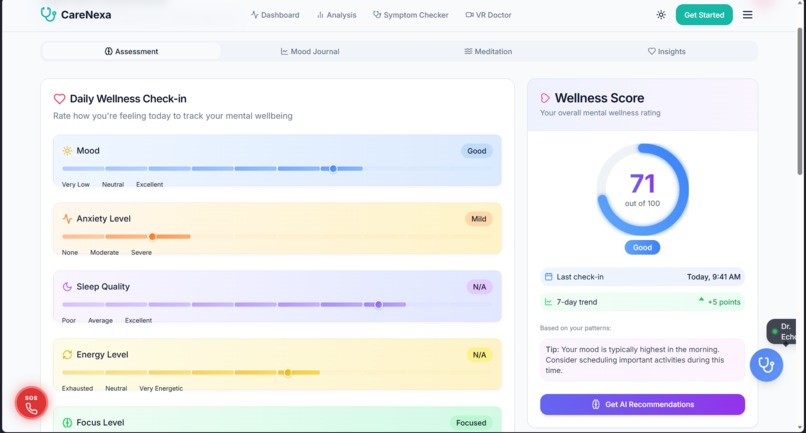Select the Assessment tab
The height and width of the screenshot is (433, 806).
point(132,51)
